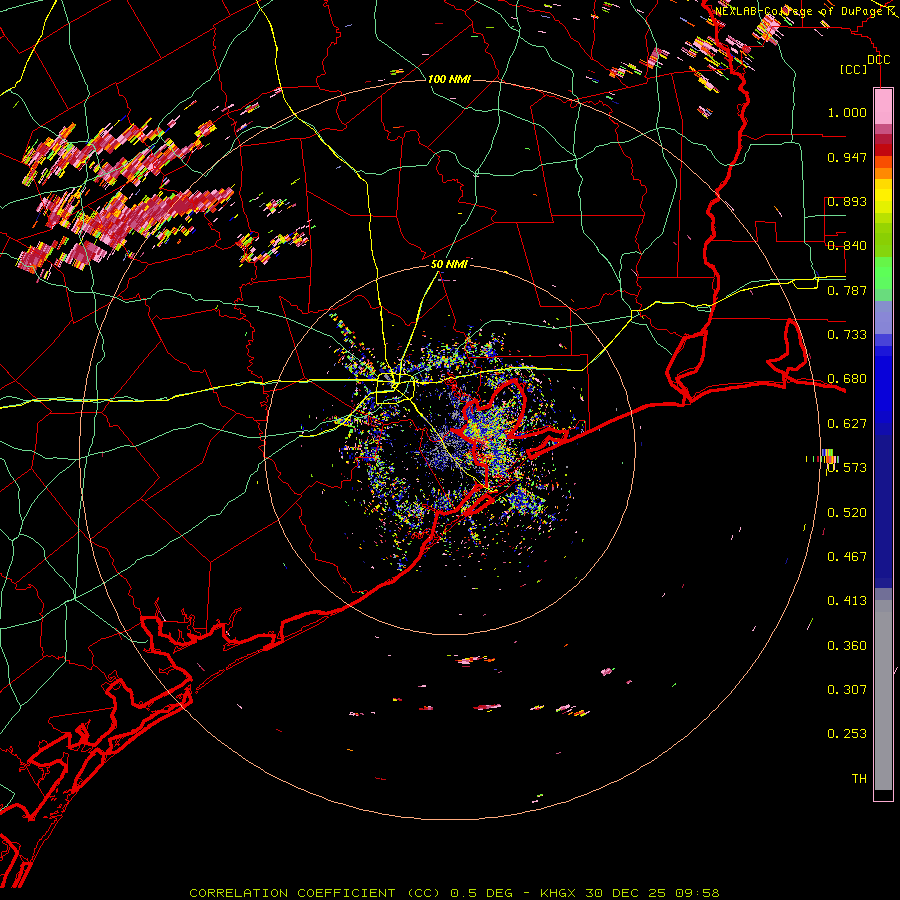
Task: Select the 0.627 scale value
Action: [x=847, y=424]
